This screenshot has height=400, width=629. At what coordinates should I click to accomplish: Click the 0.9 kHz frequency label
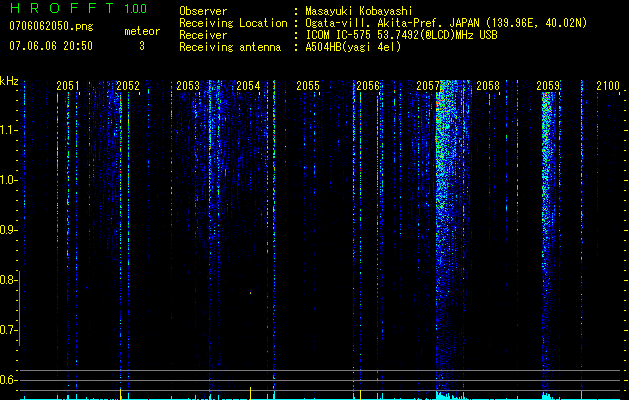[8, 230]
